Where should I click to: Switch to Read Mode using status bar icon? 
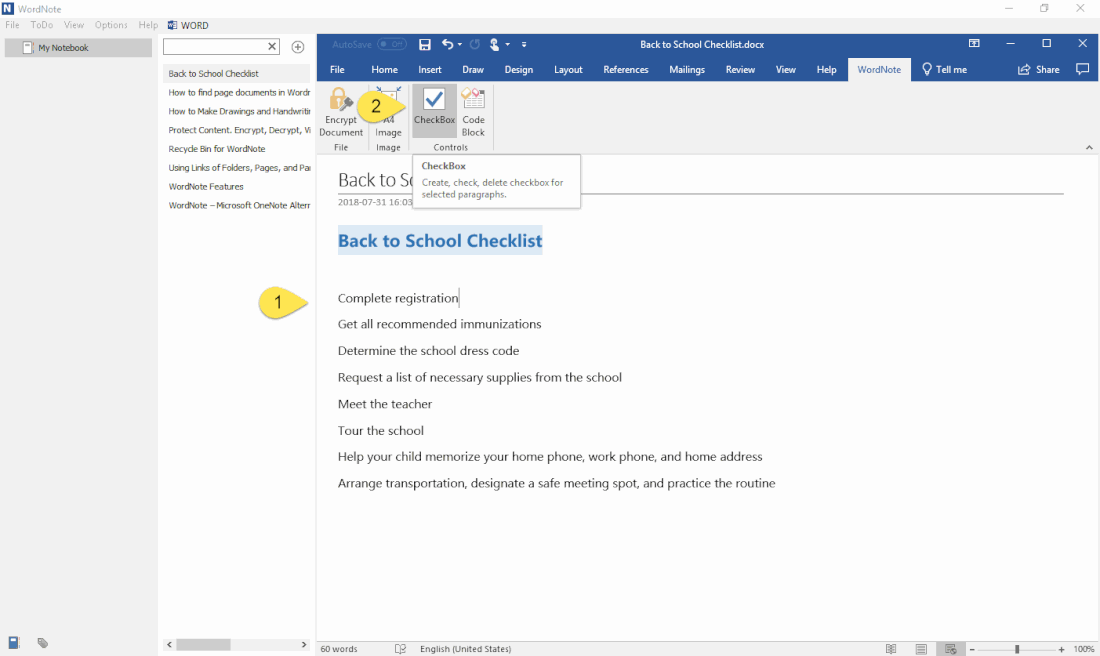pyautogui.click(x=890, y=648)
